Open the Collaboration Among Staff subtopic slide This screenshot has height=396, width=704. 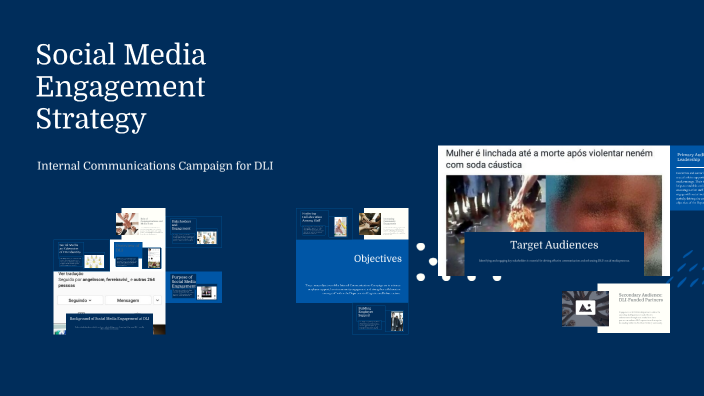324,224
